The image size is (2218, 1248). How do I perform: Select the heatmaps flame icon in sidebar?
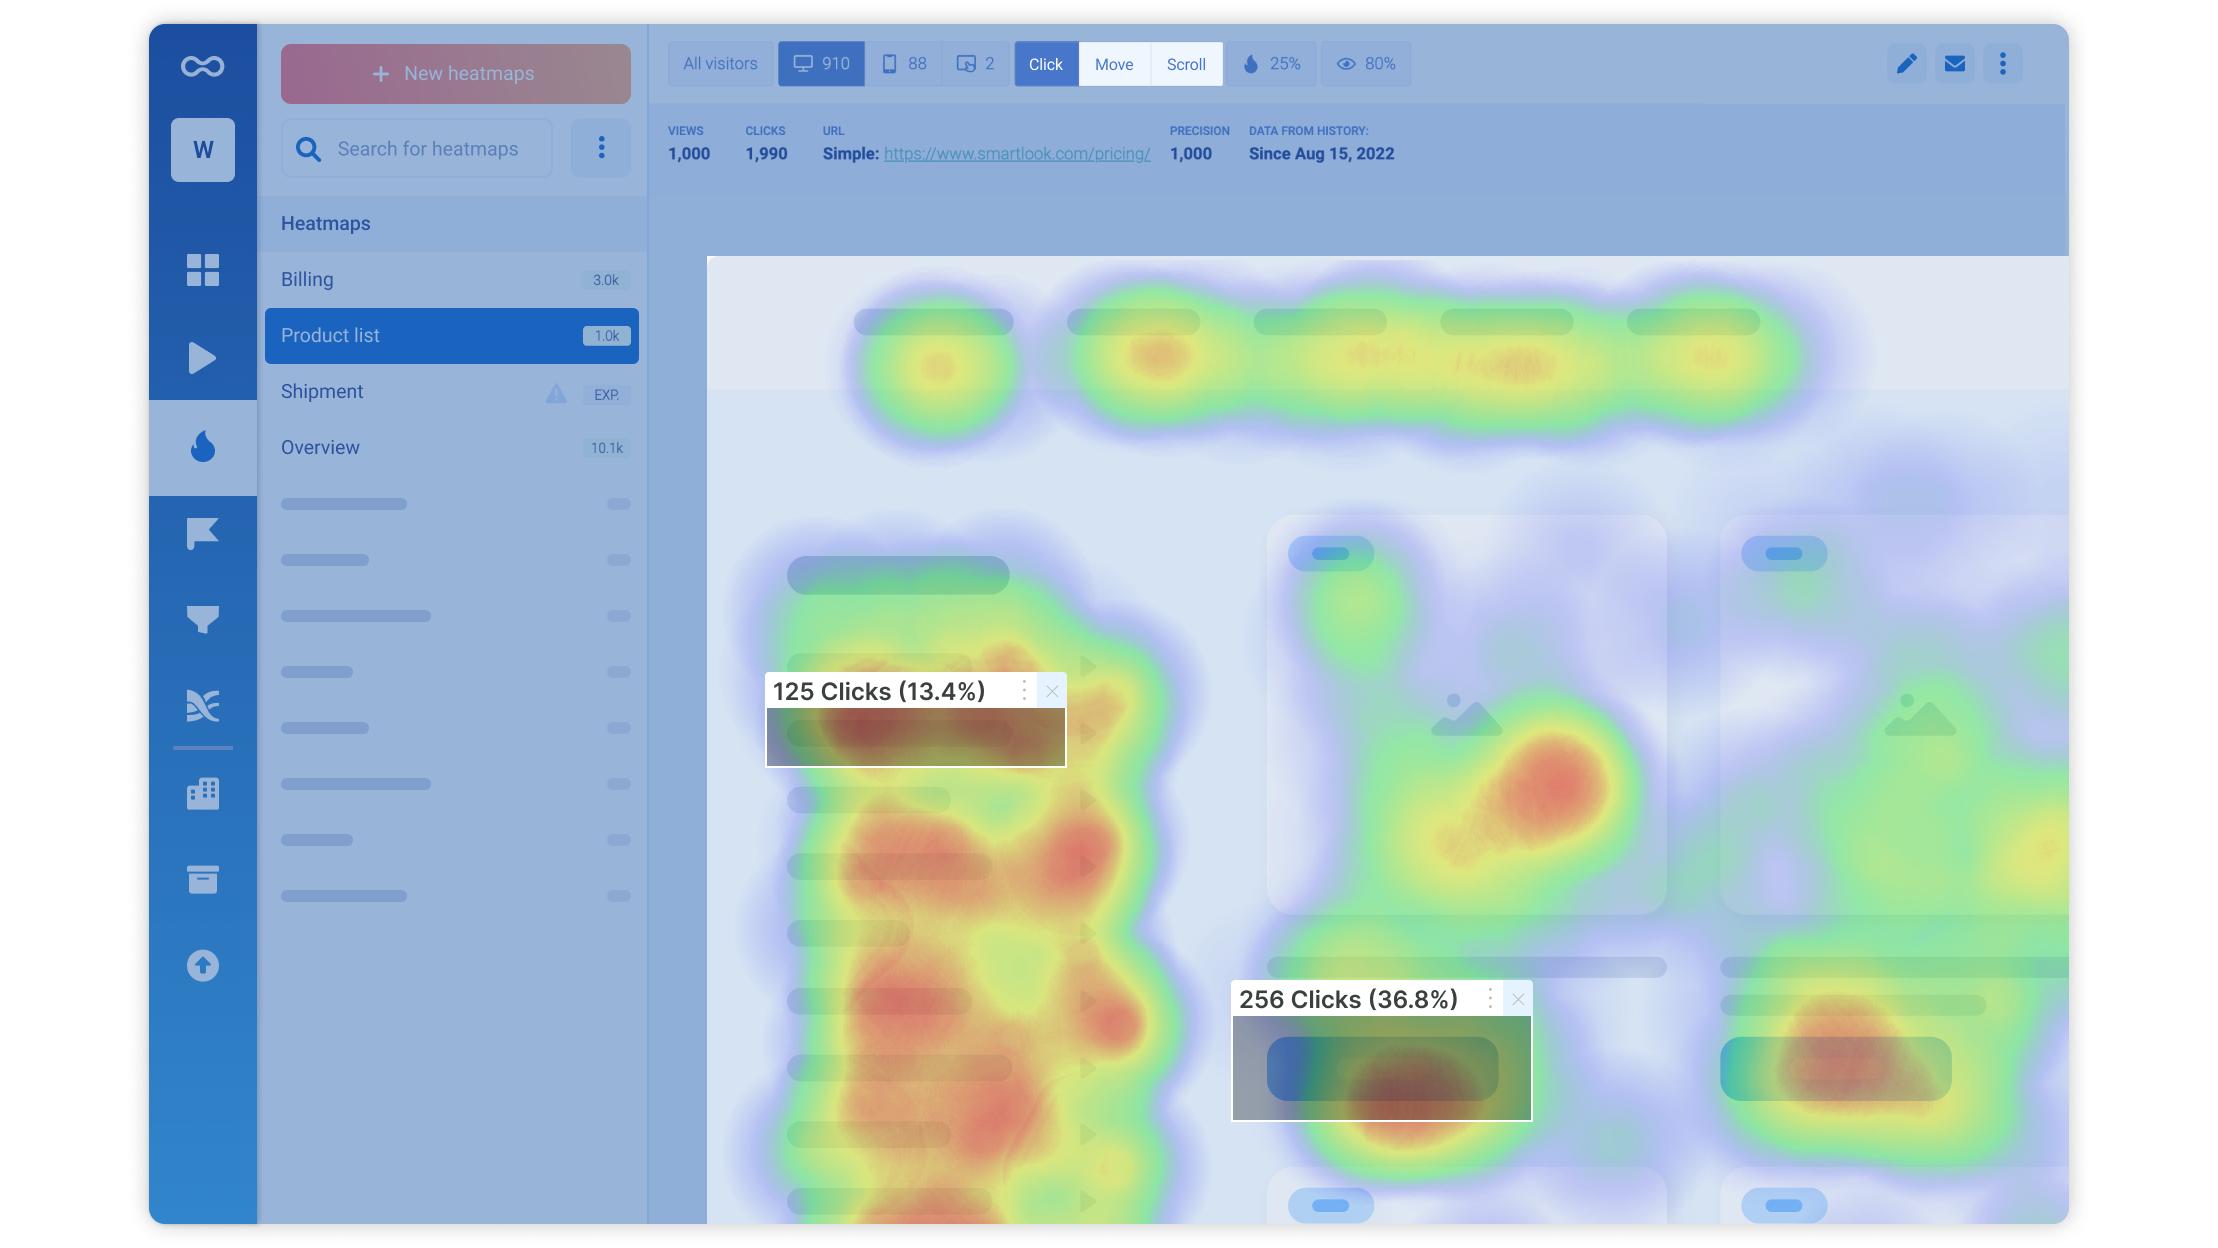point(202,447)
